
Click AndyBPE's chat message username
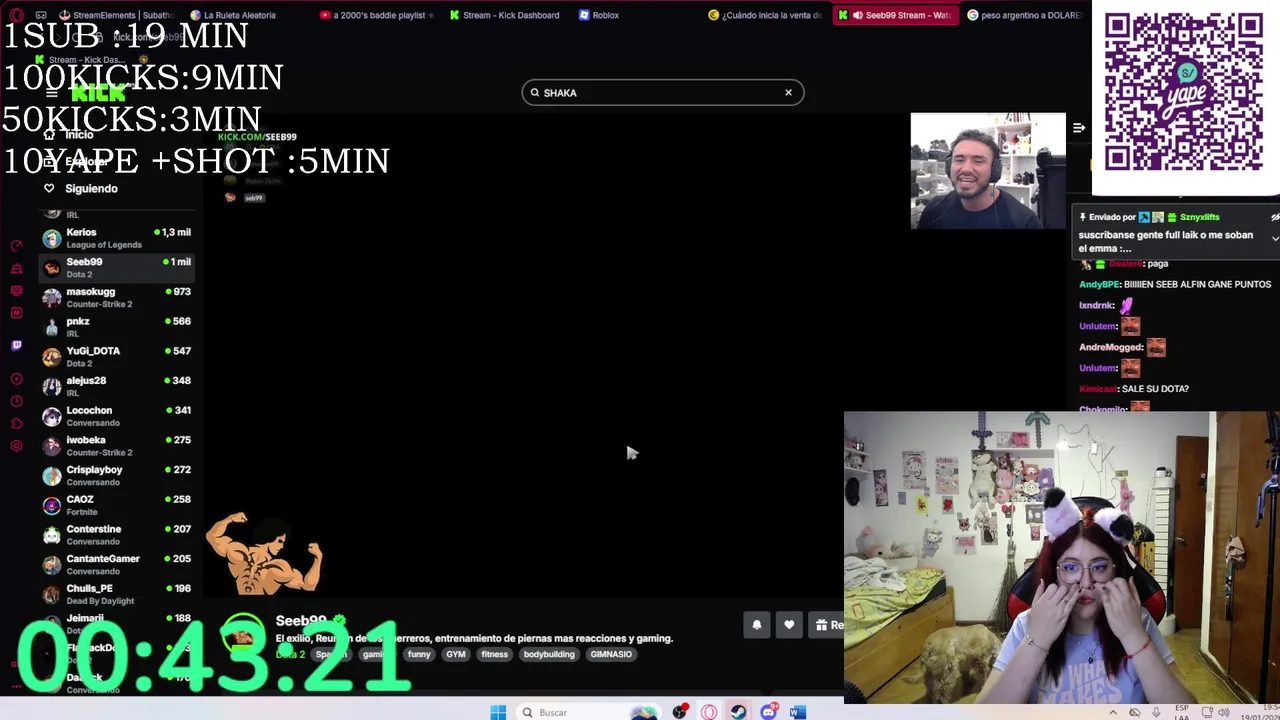point(1099,284)
